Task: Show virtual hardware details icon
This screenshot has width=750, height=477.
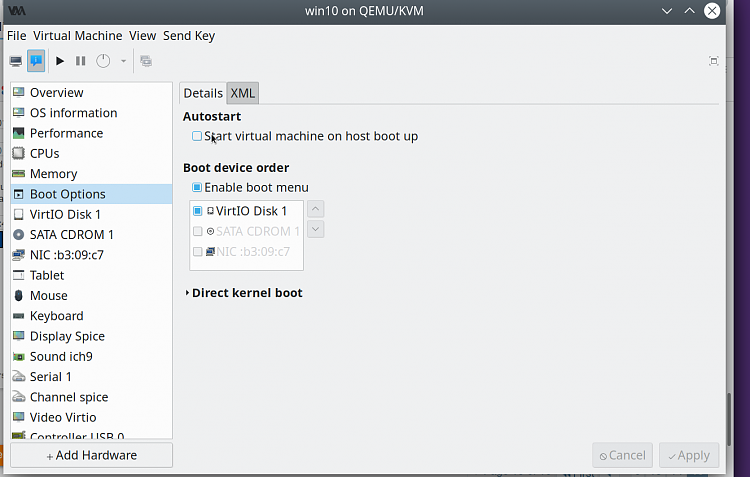Action: tap(36, 61)
